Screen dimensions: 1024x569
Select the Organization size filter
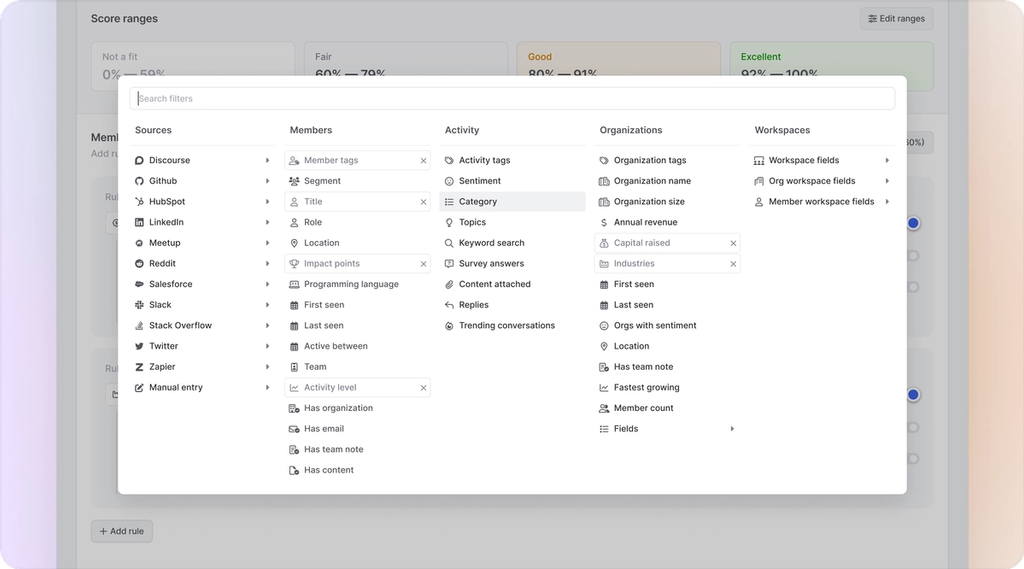(x=667, y=202)
